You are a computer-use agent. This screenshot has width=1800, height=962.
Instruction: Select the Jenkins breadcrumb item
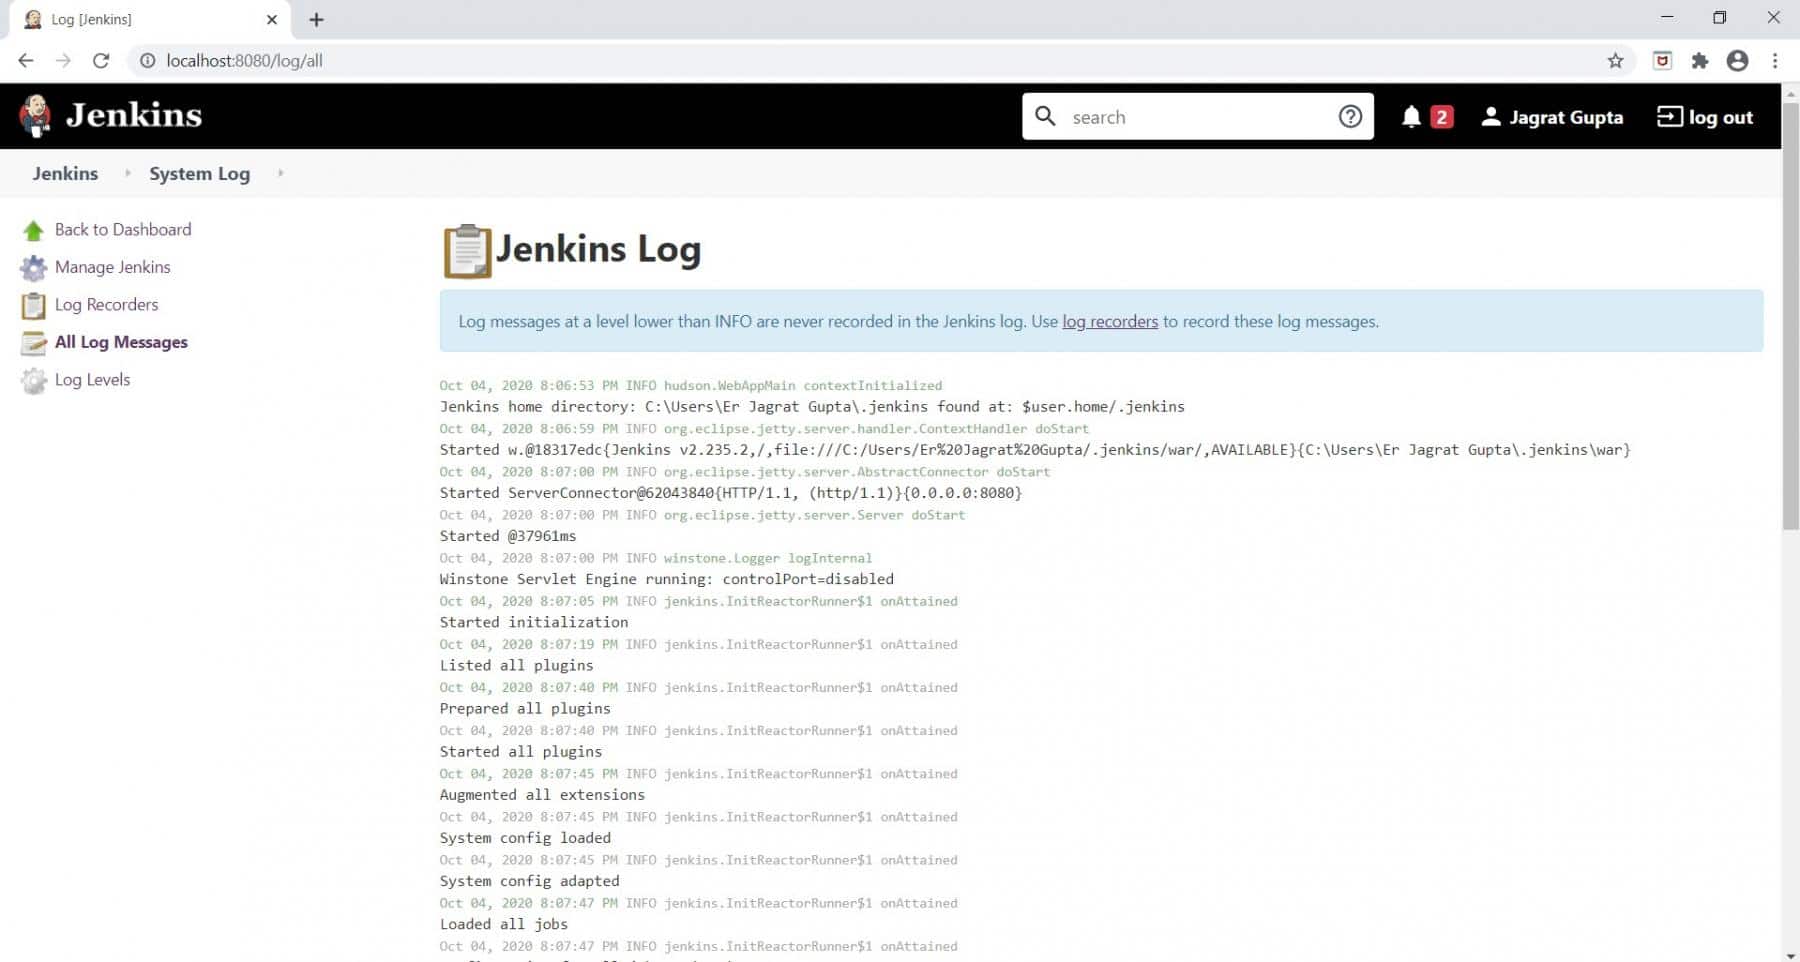(x=64, y=173)
